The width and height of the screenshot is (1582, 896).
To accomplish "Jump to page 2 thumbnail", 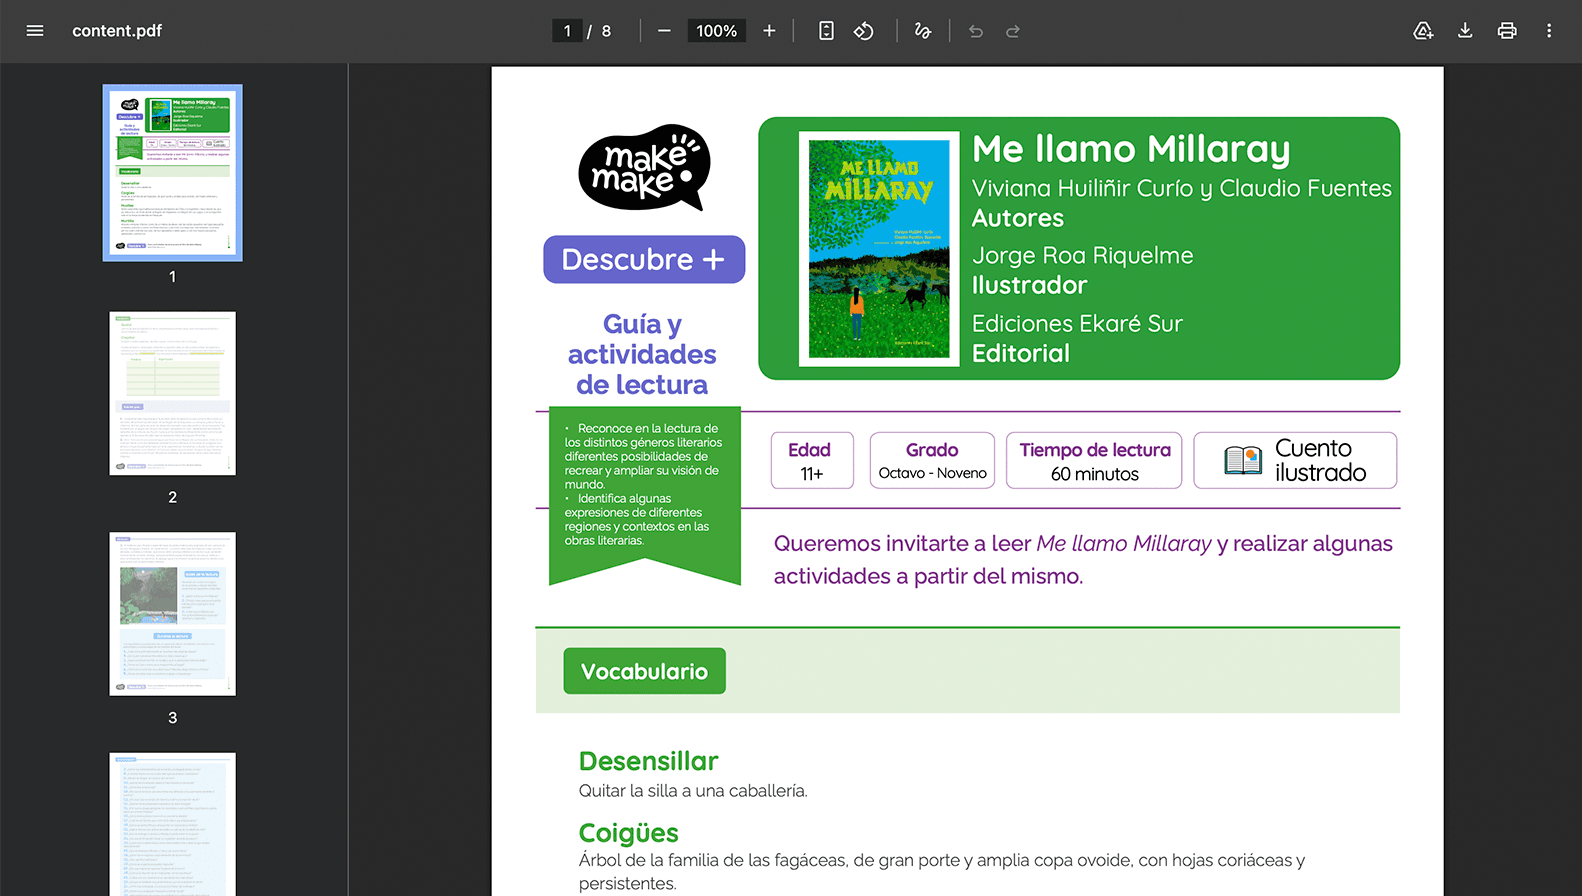I will click(173, 393).
